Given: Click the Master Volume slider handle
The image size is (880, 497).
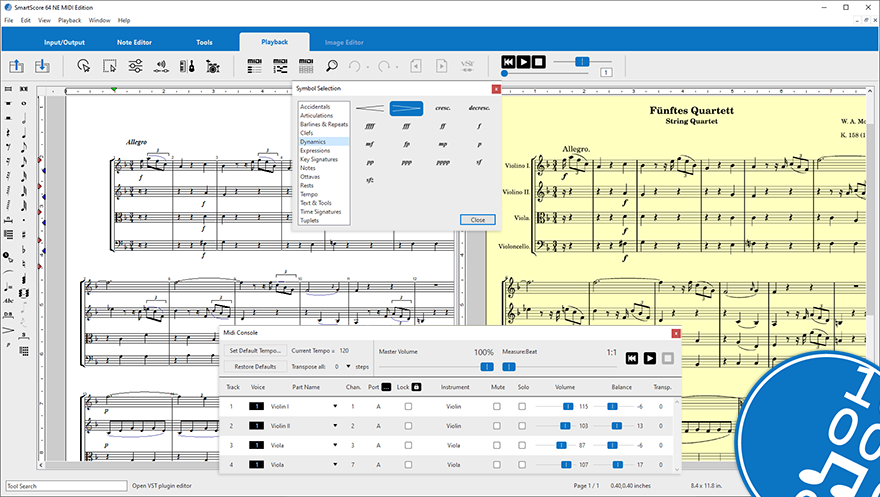Looking at the screenshot, I should [x=487, y=366].
